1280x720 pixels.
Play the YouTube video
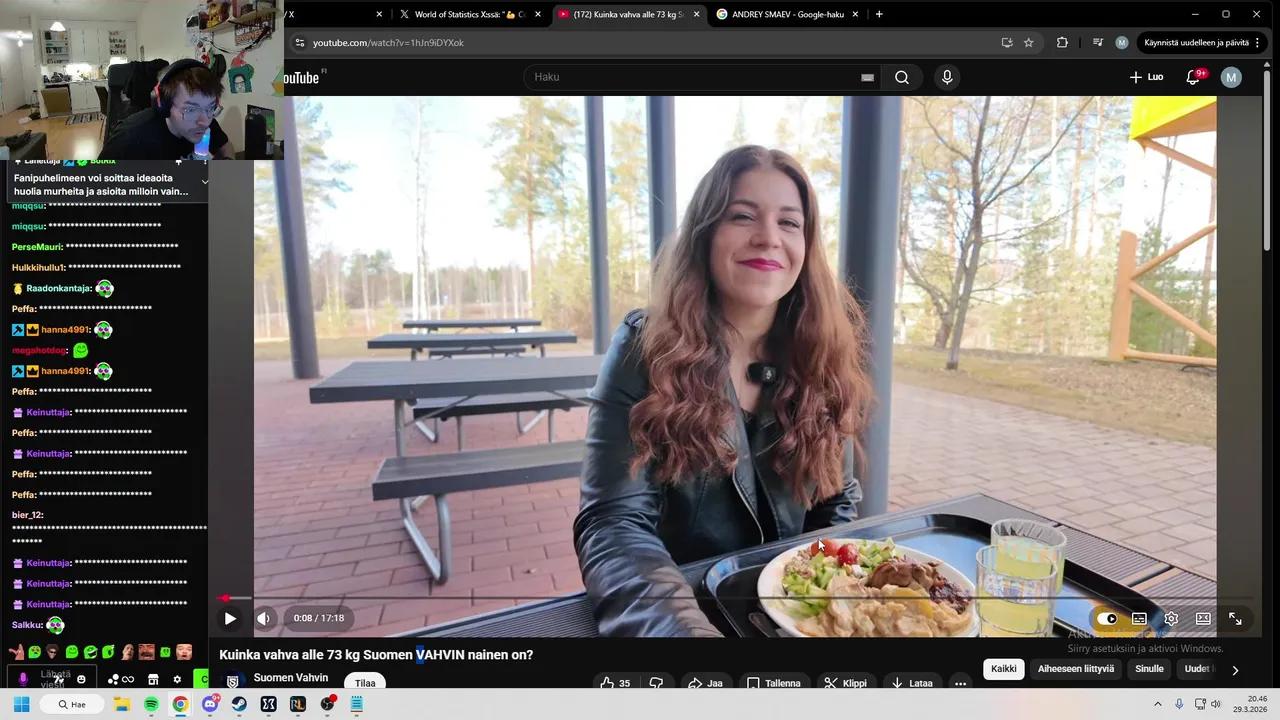click(230, 619)
